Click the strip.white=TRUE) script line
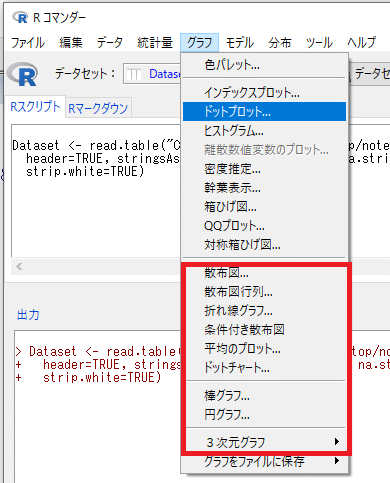390x483 pixels. pyautogui.click(x=85, y=172)
